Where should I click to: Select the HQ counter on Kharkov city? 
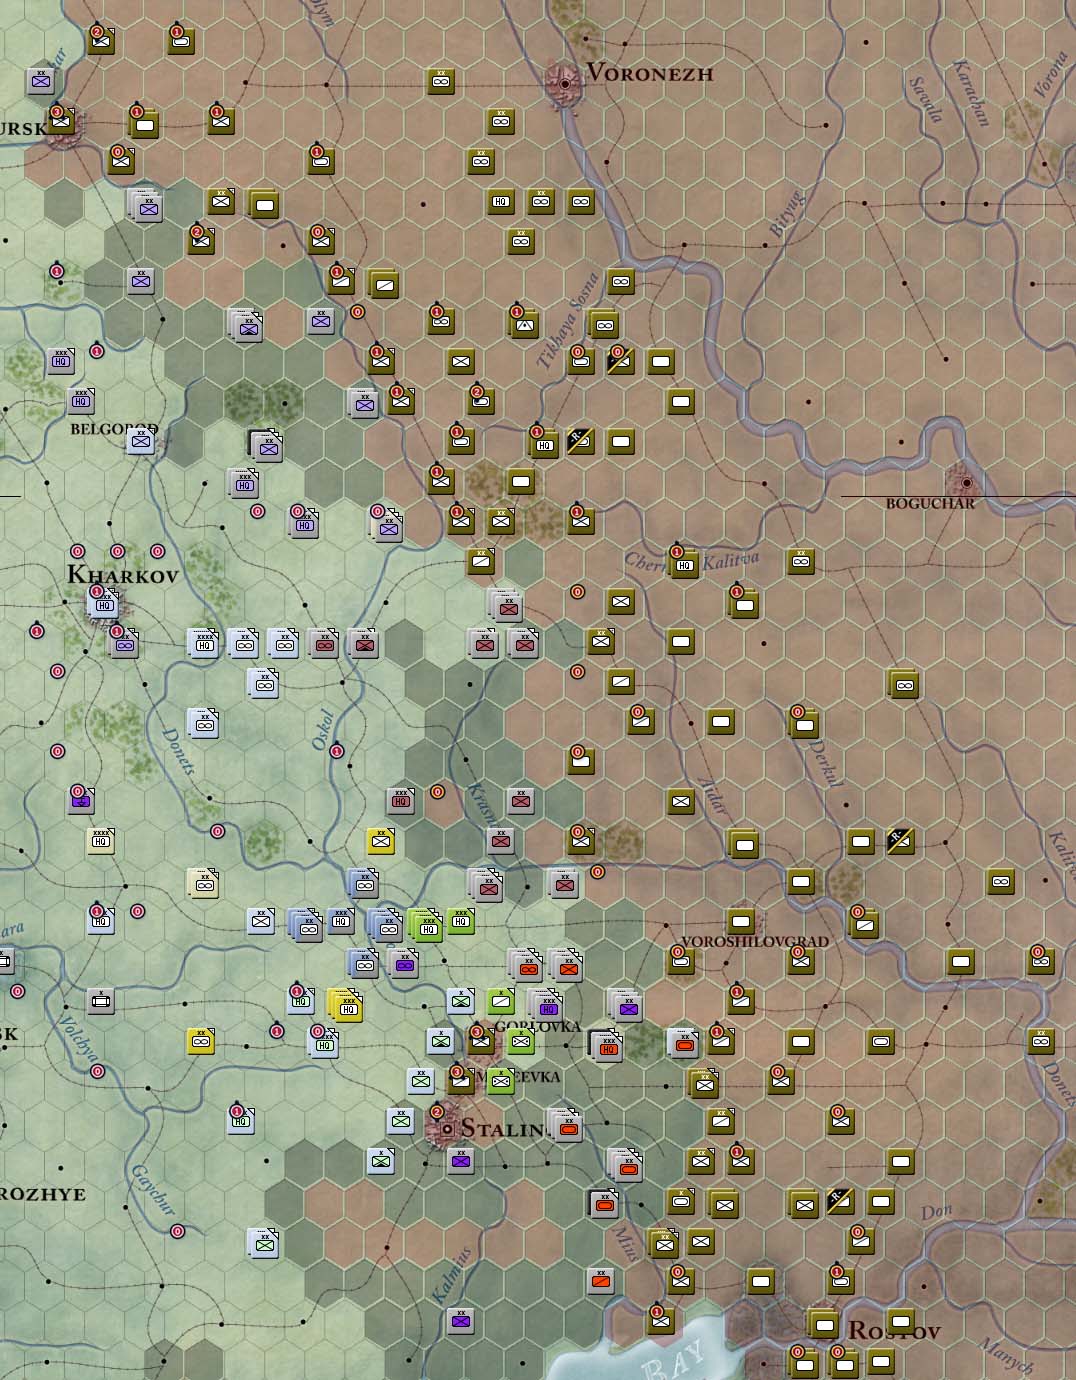pos(104,603)
